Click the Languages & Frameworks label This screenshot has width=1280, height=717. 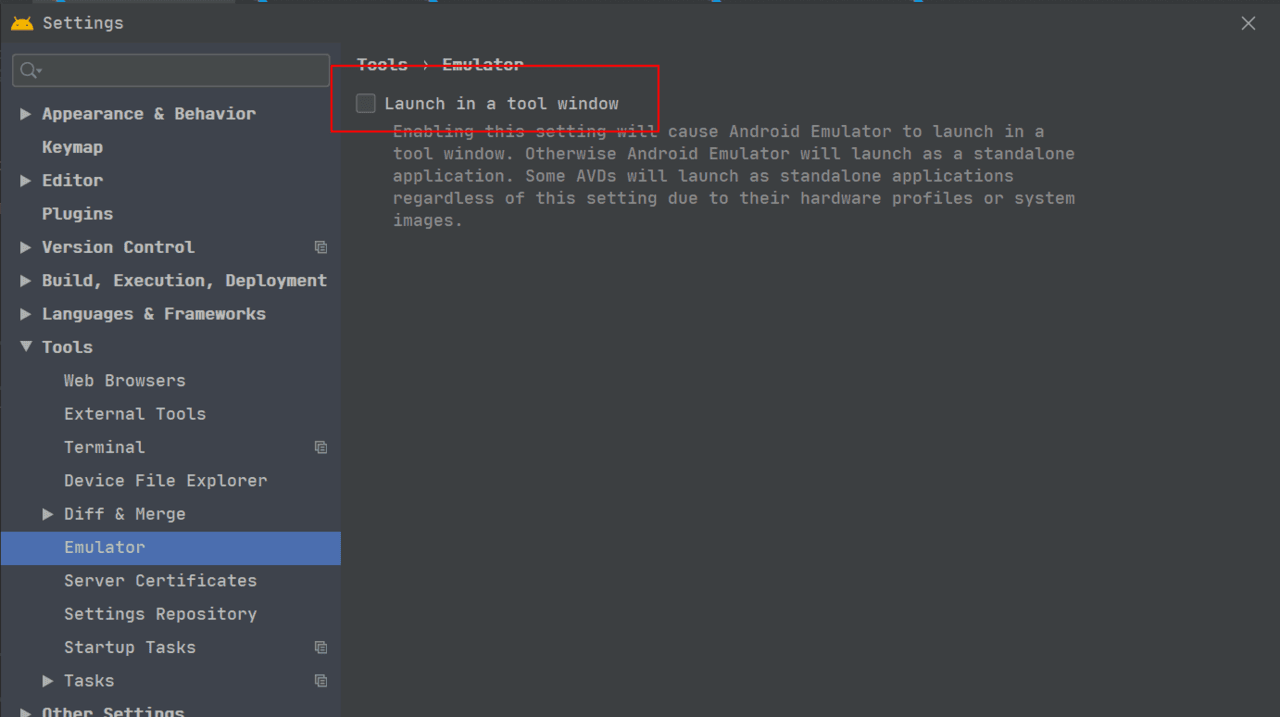click(154, 314)
